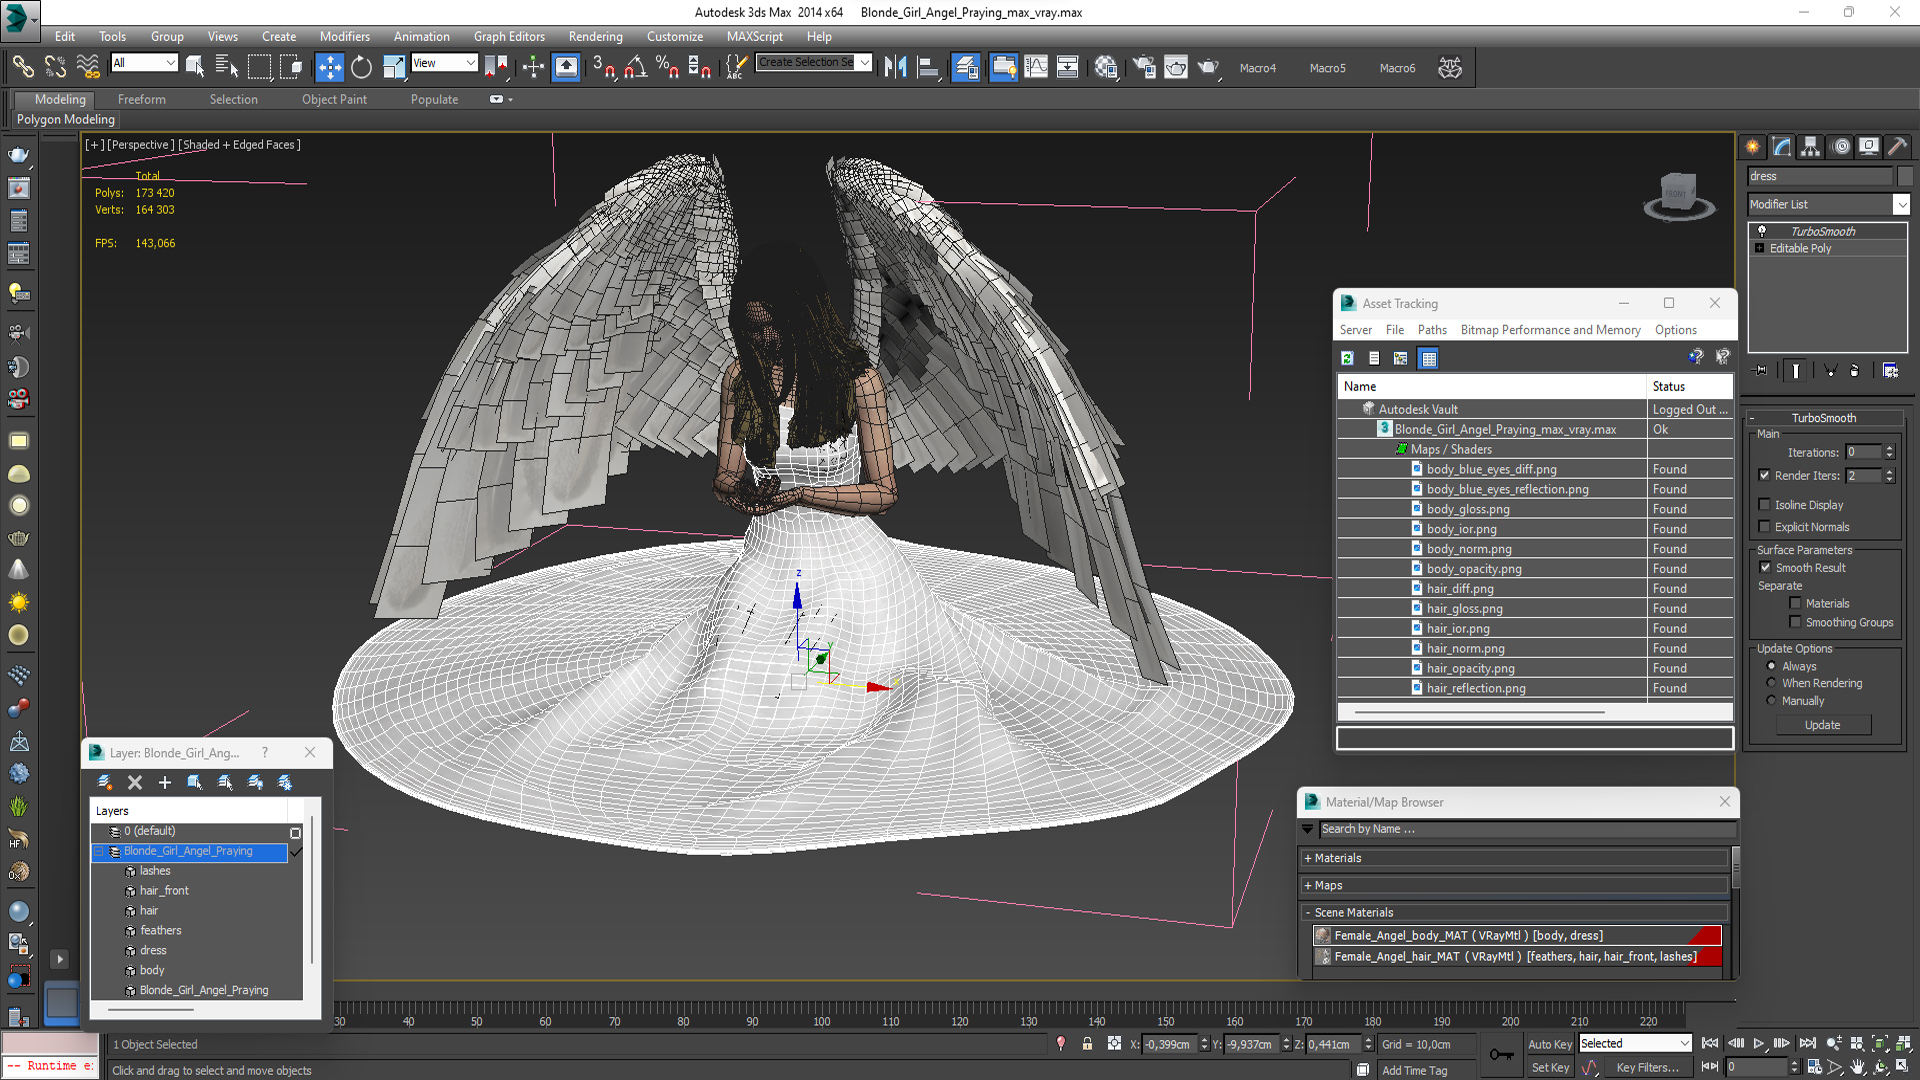The width and height of the screenshot is (1920, 1080).
Task: Click the TurboSmooth Update button
Action: (x=1822, y=725)
